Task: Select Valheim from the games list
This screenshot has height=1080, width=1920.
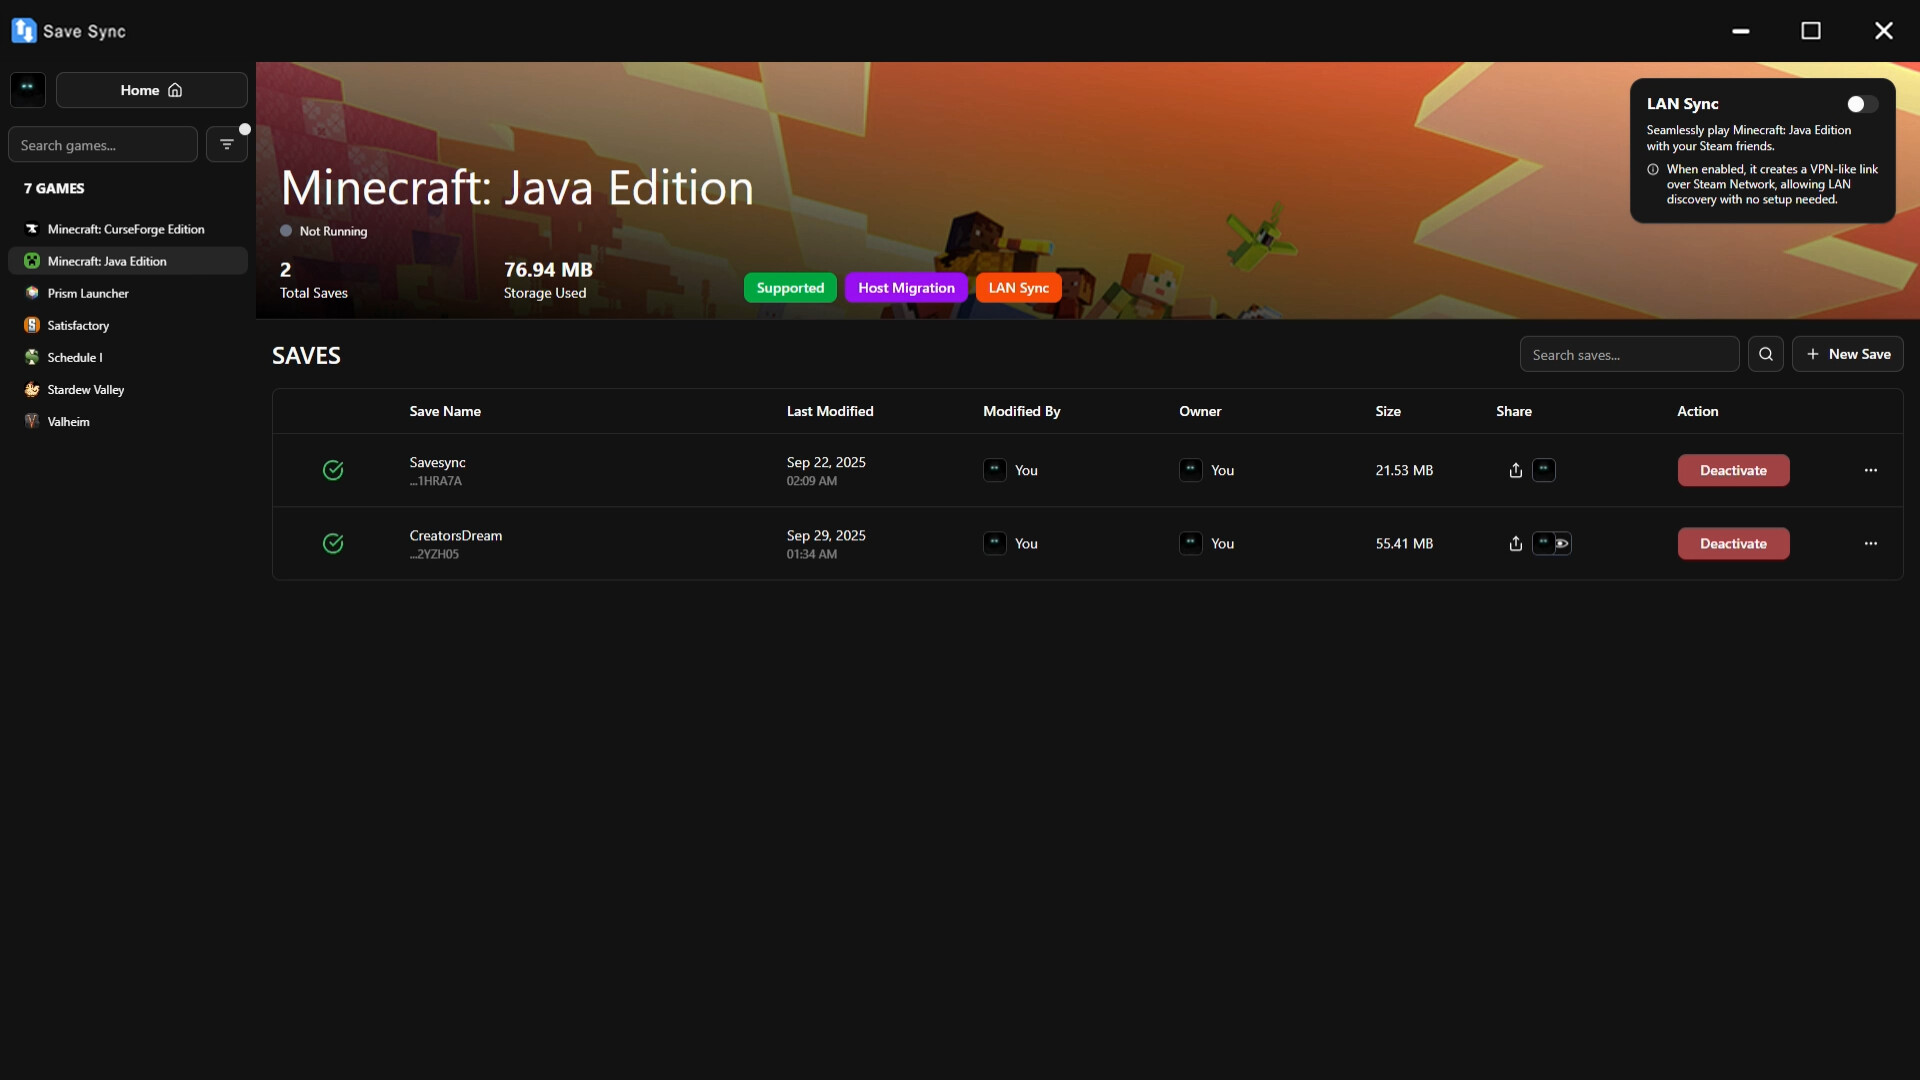Action: pos(69,421)
